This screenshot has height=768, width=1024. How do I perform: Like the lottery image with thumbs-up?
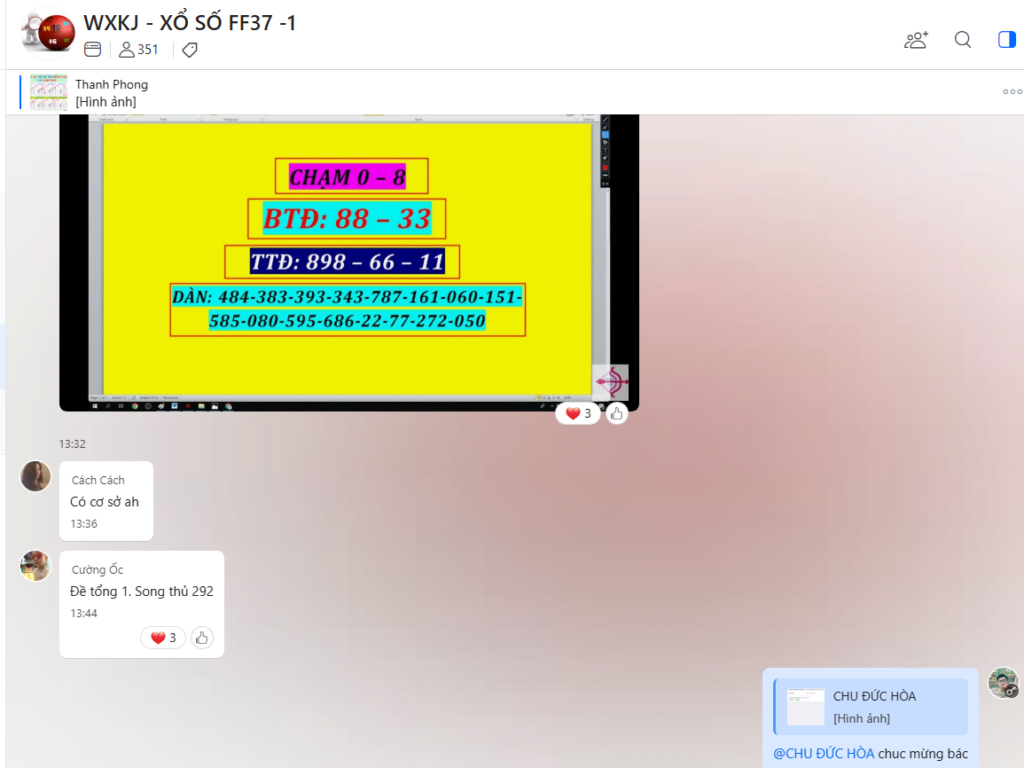[x=617, y=413]
